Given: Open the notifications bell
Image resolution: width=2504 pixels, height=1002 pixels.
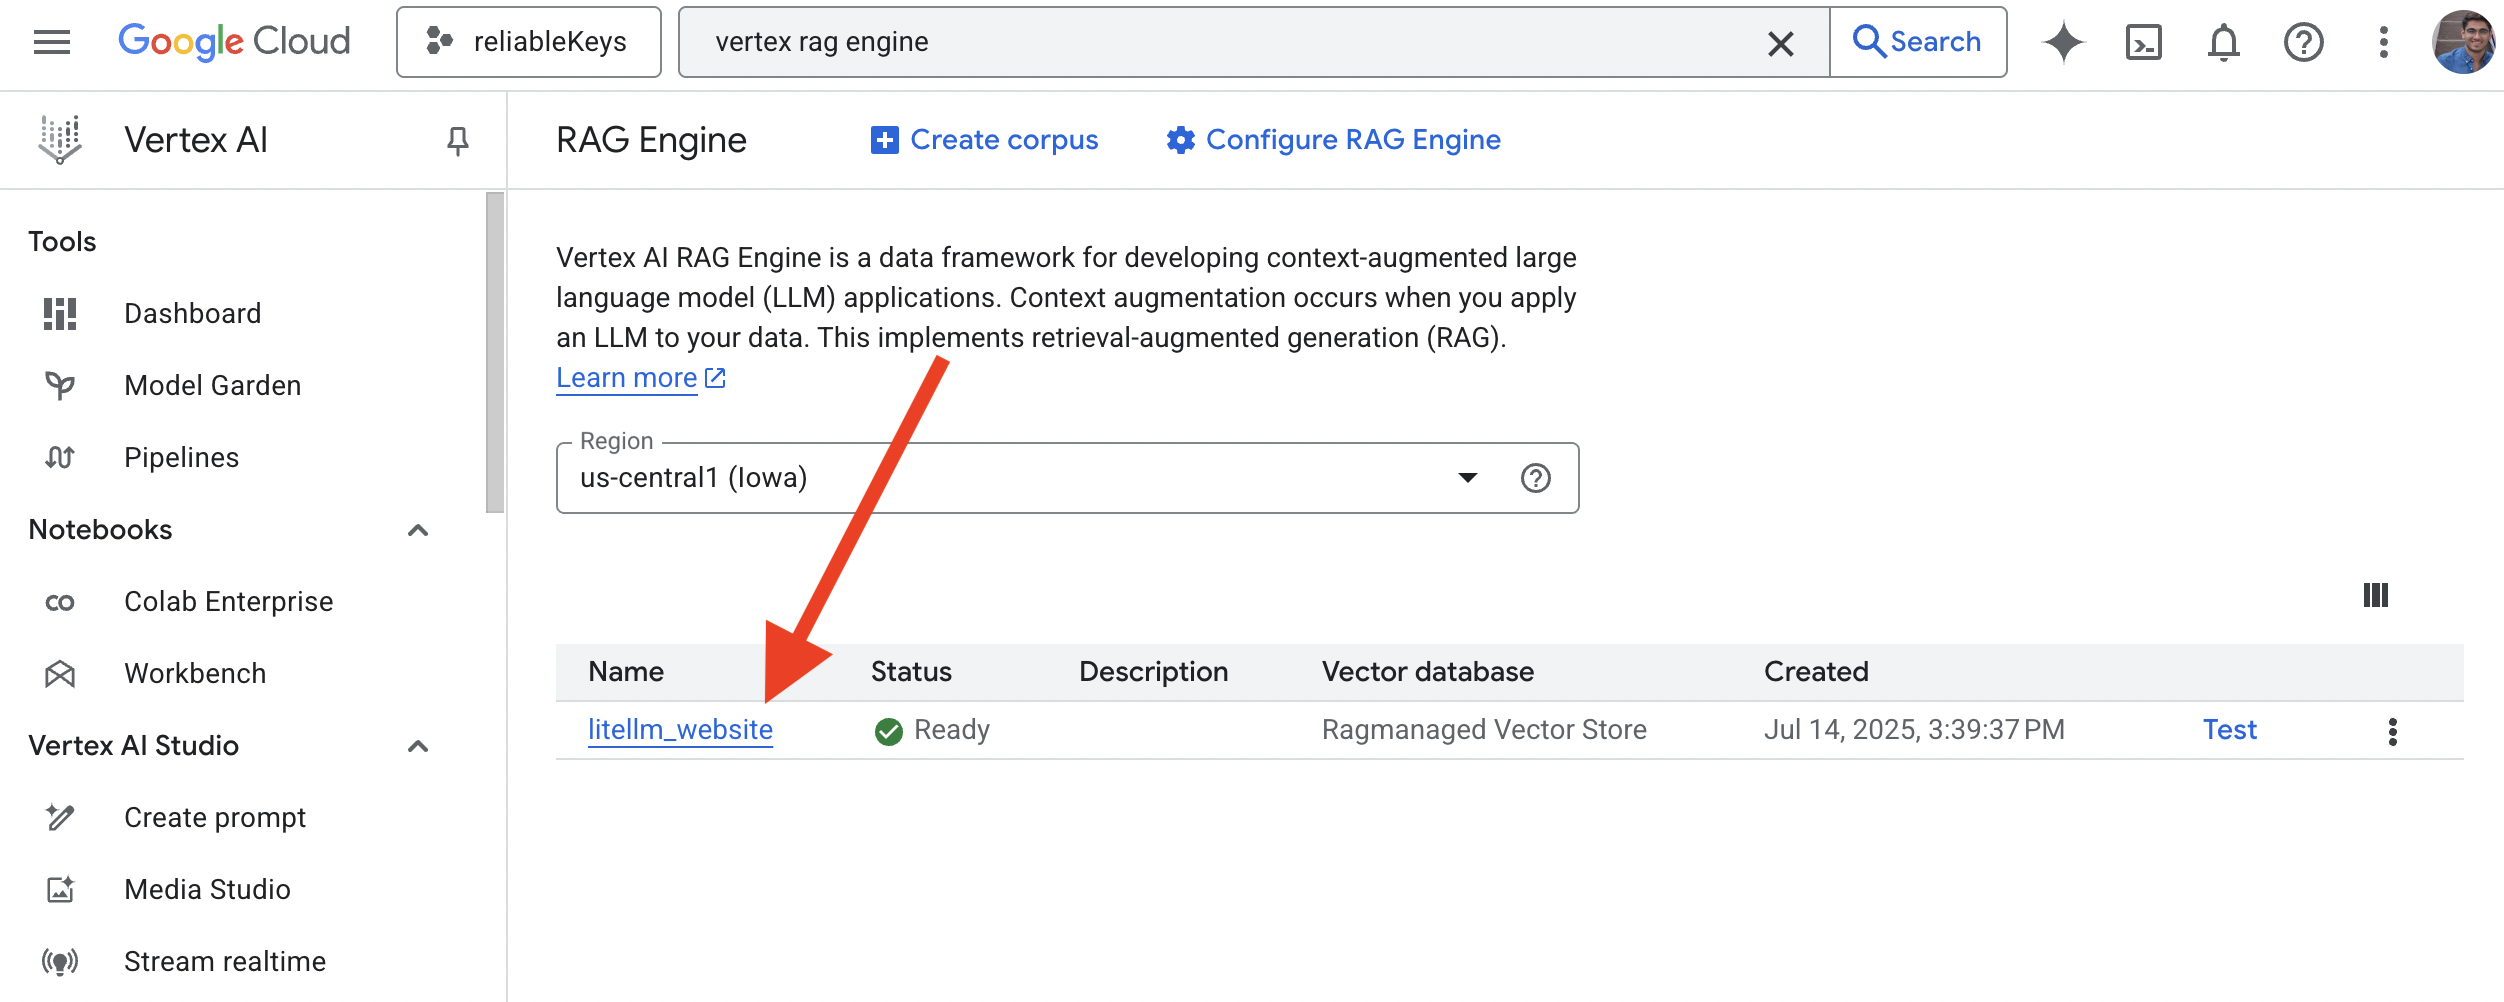Looking at the screenshot, I should [x=2223, y=42].
